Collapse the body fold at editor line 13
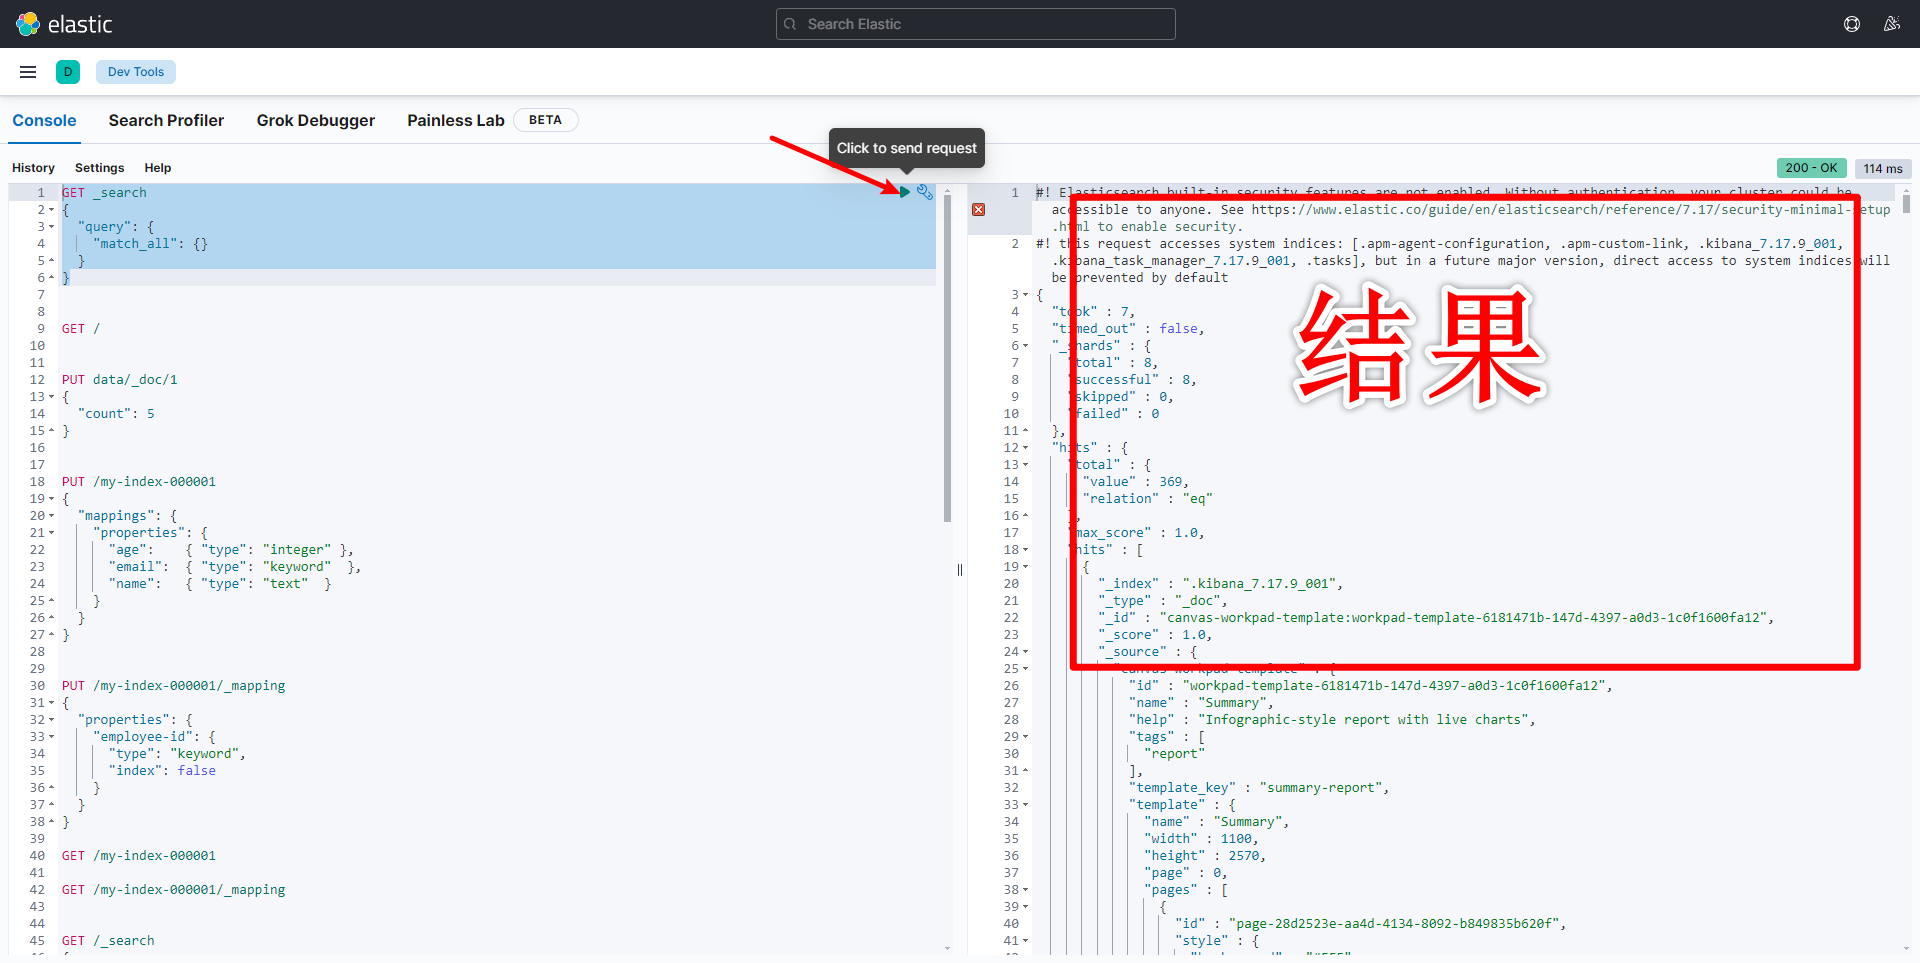Viewport: 1920px width, 963px height. tap(52, 397)
